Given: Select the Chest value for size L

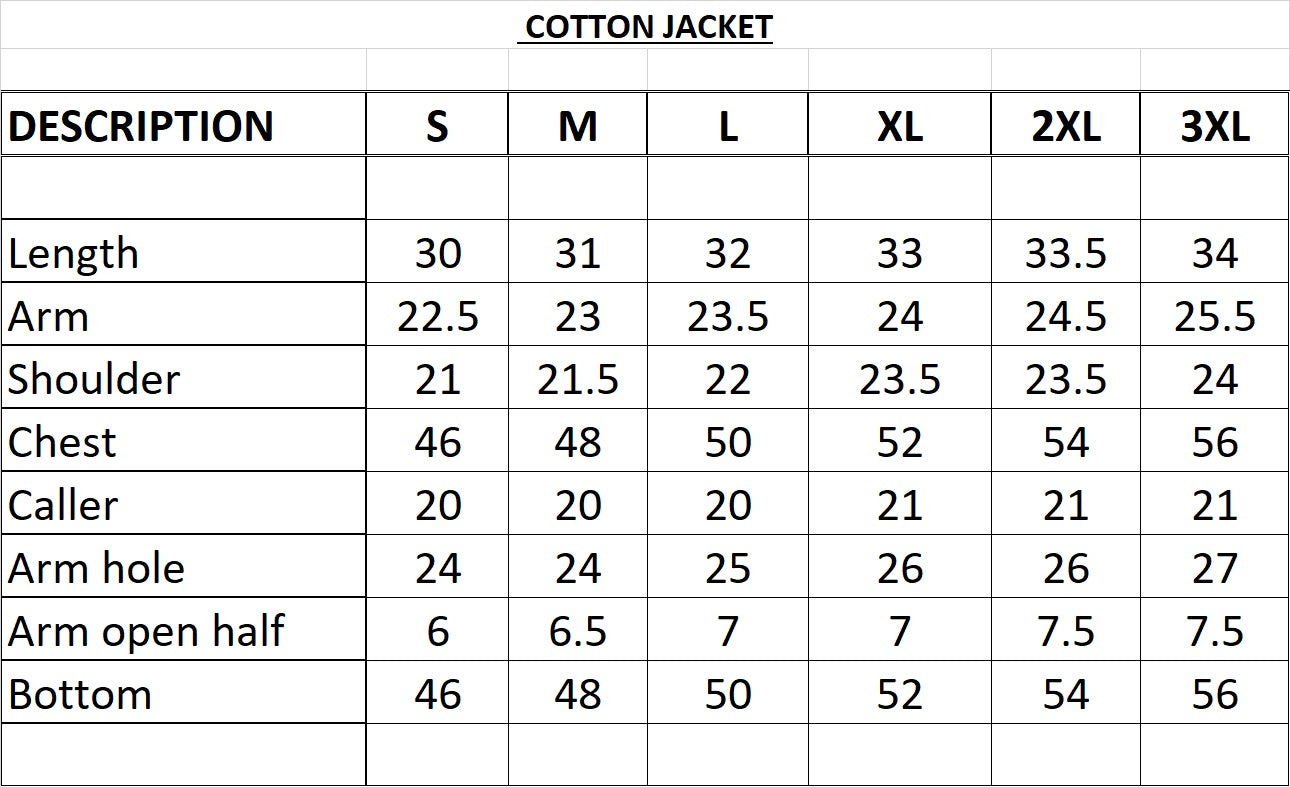Looking at the screenshot, I should click(727, 443).
